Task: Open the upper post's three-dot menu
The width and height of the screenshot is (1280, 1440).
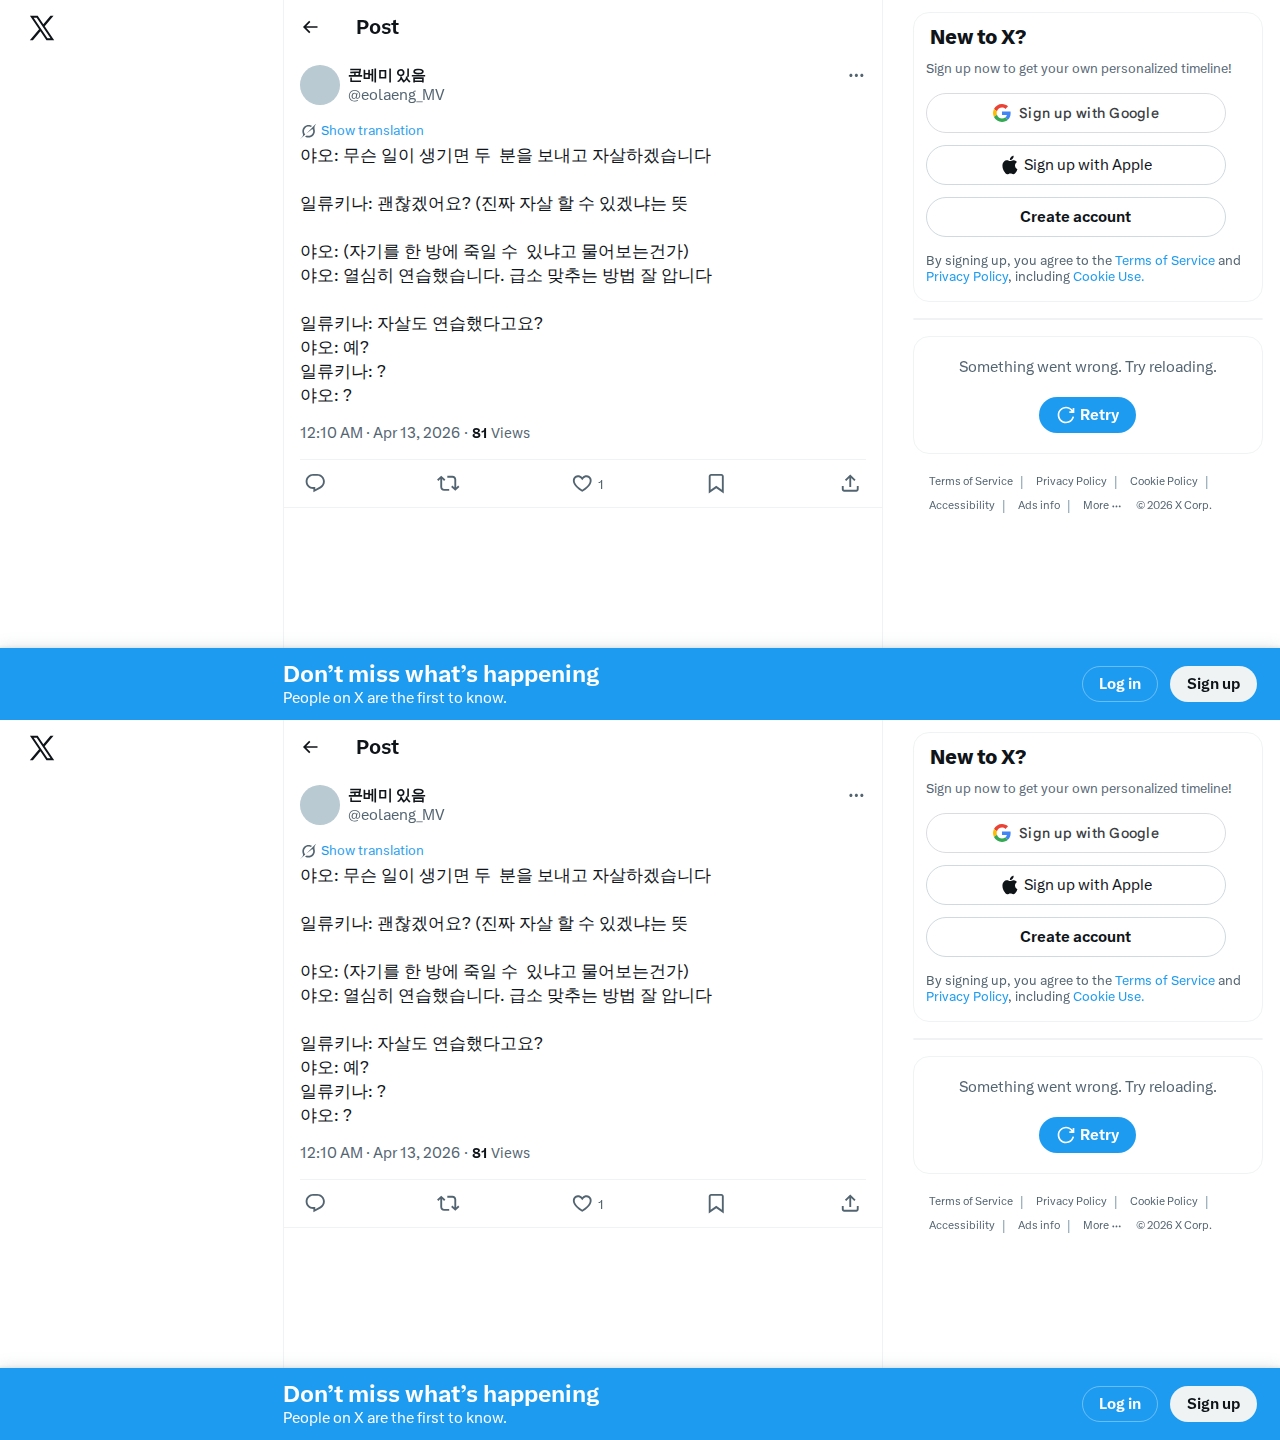Action: tap(856, 75)
